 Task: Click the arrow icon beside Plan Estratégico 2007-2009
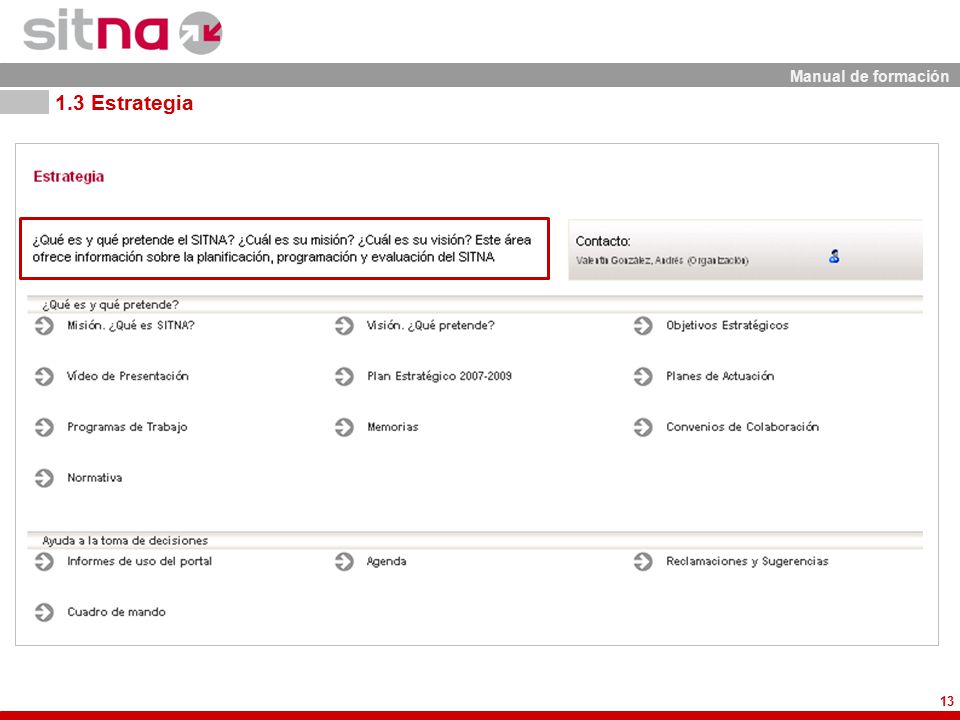click(344, 377)
